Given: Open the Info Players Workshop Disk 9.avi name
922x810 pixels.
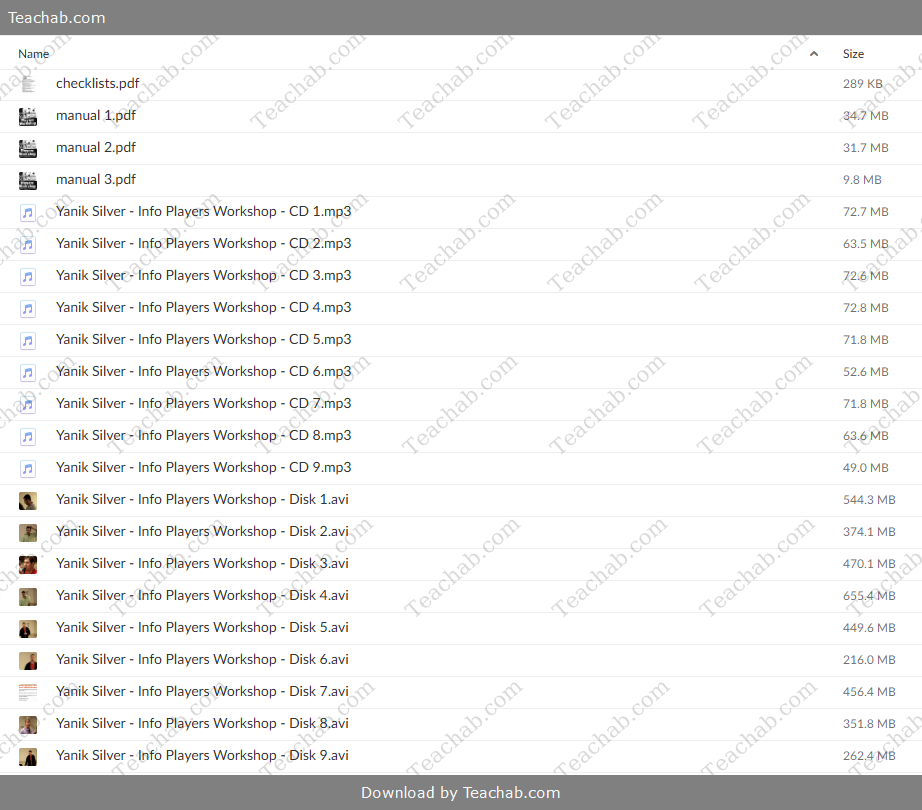Looking at the screenshot, I should tap(202, 755).
